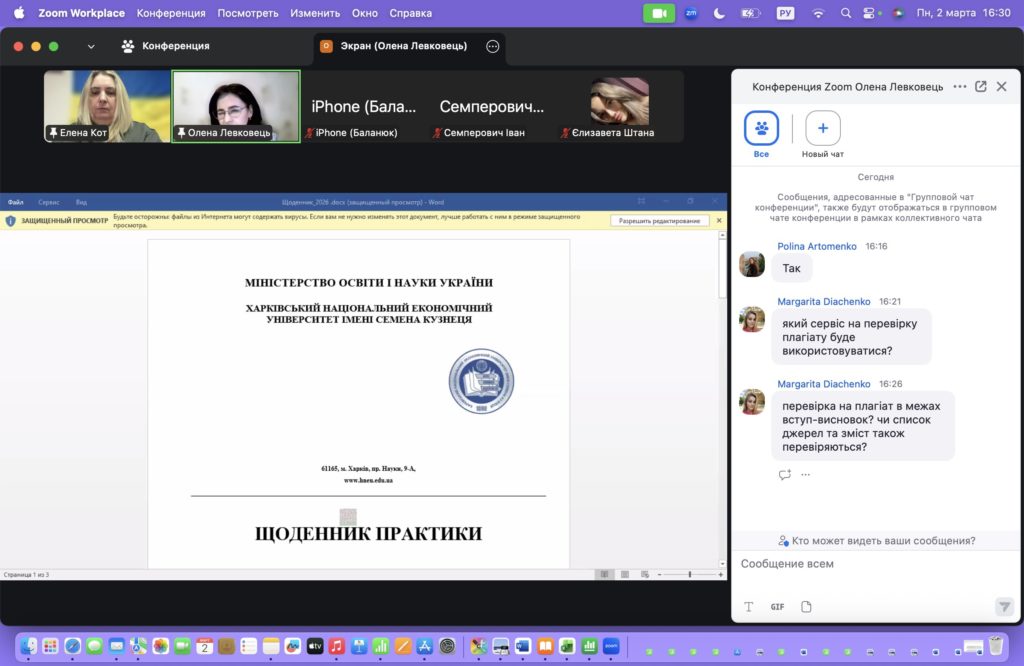
Task: Click 'Разрешить редактирование' button in Word
Action: [x=659, y=220]
